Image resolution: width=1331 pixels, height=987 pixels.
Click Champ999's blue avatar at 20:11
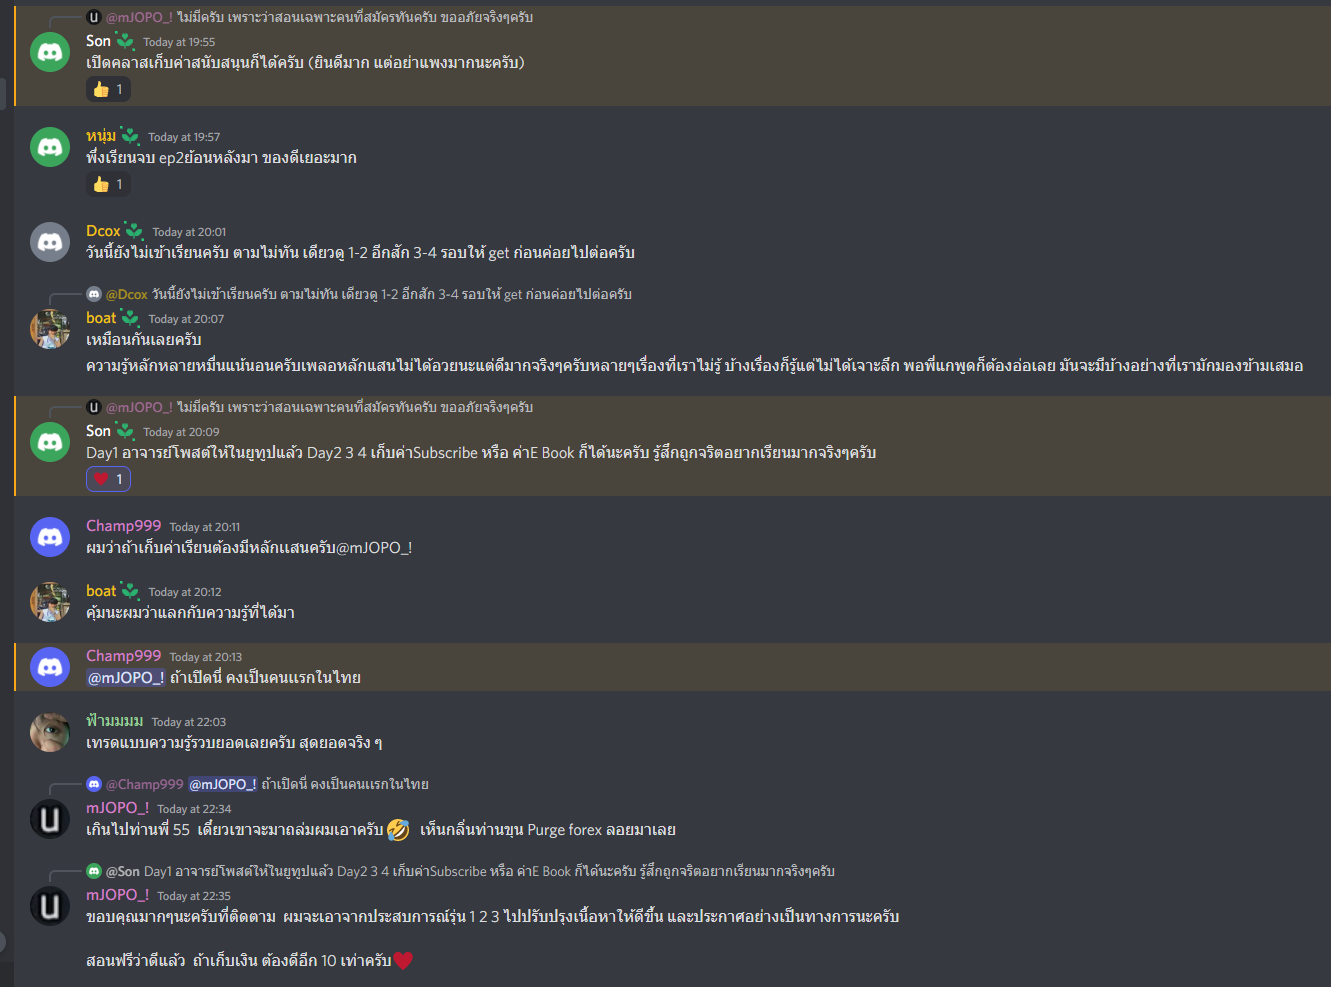[x=50, y=537]
